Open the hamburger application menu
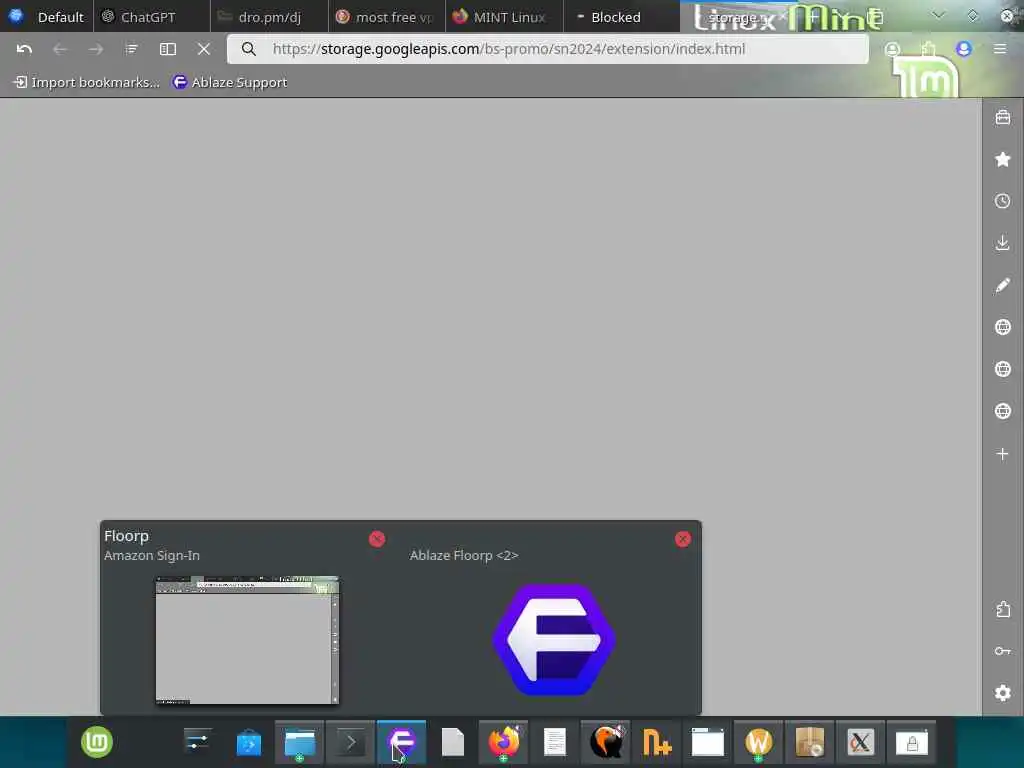 [999, 49]
